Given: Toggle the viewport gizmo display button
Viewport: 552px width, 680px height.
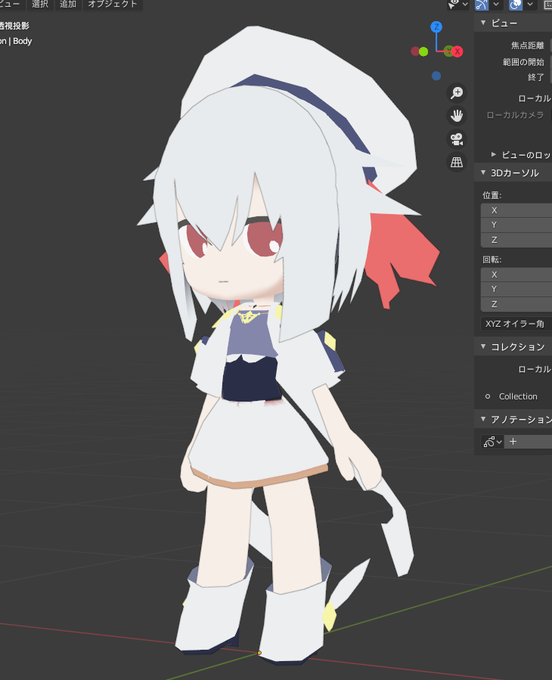Looking at the screenshot, I should point(482,4).
